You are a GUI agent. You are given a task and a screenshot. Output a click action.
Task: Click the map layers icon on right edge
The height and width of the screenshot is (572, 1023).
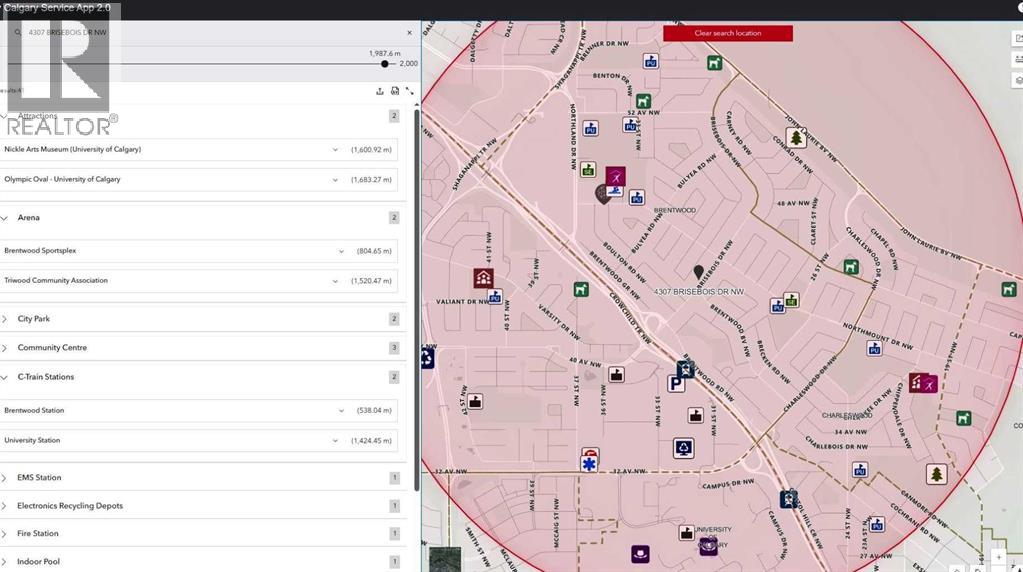click(1018, 80)
